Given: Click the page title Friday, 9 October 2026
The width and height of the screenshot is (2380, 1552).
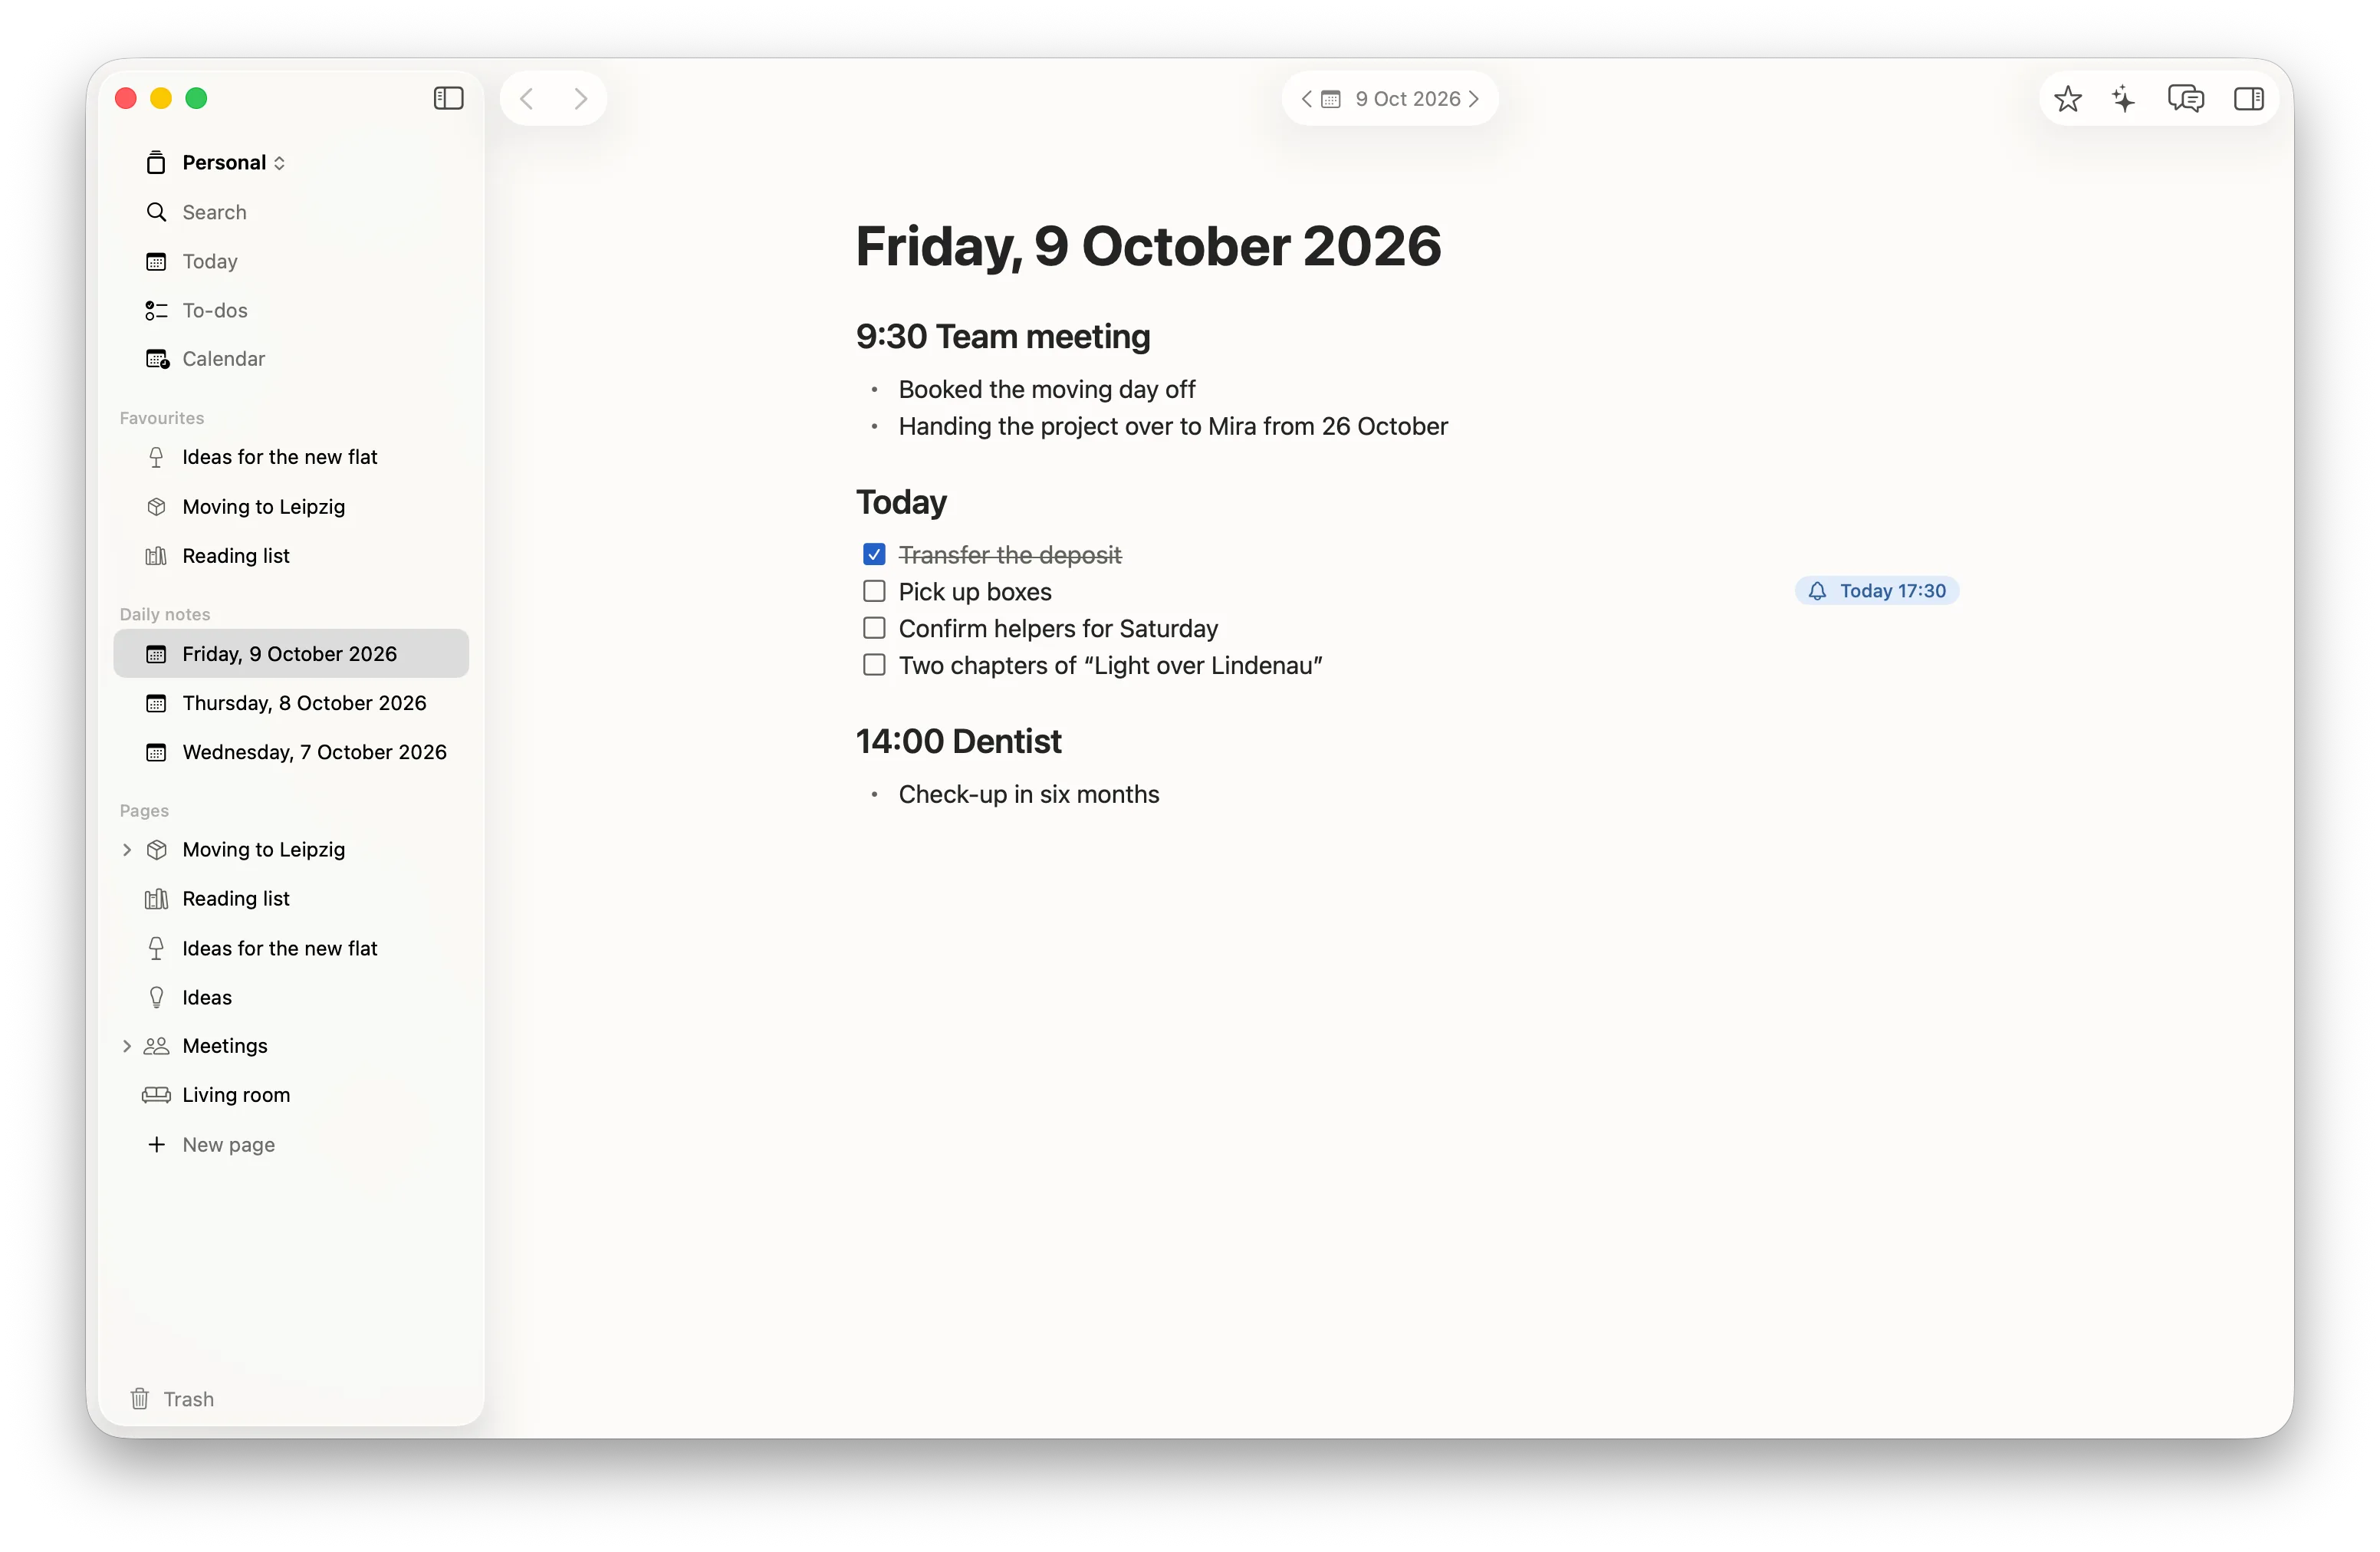Looking at the screenshot, I should click(1148, 246).
